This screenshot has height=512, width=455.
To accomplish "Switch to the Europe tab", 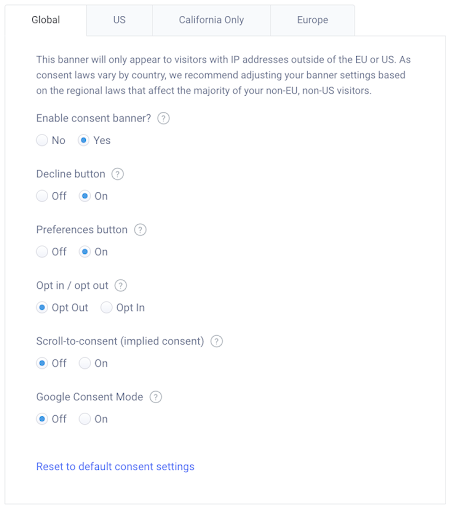I will pos(312,20).
